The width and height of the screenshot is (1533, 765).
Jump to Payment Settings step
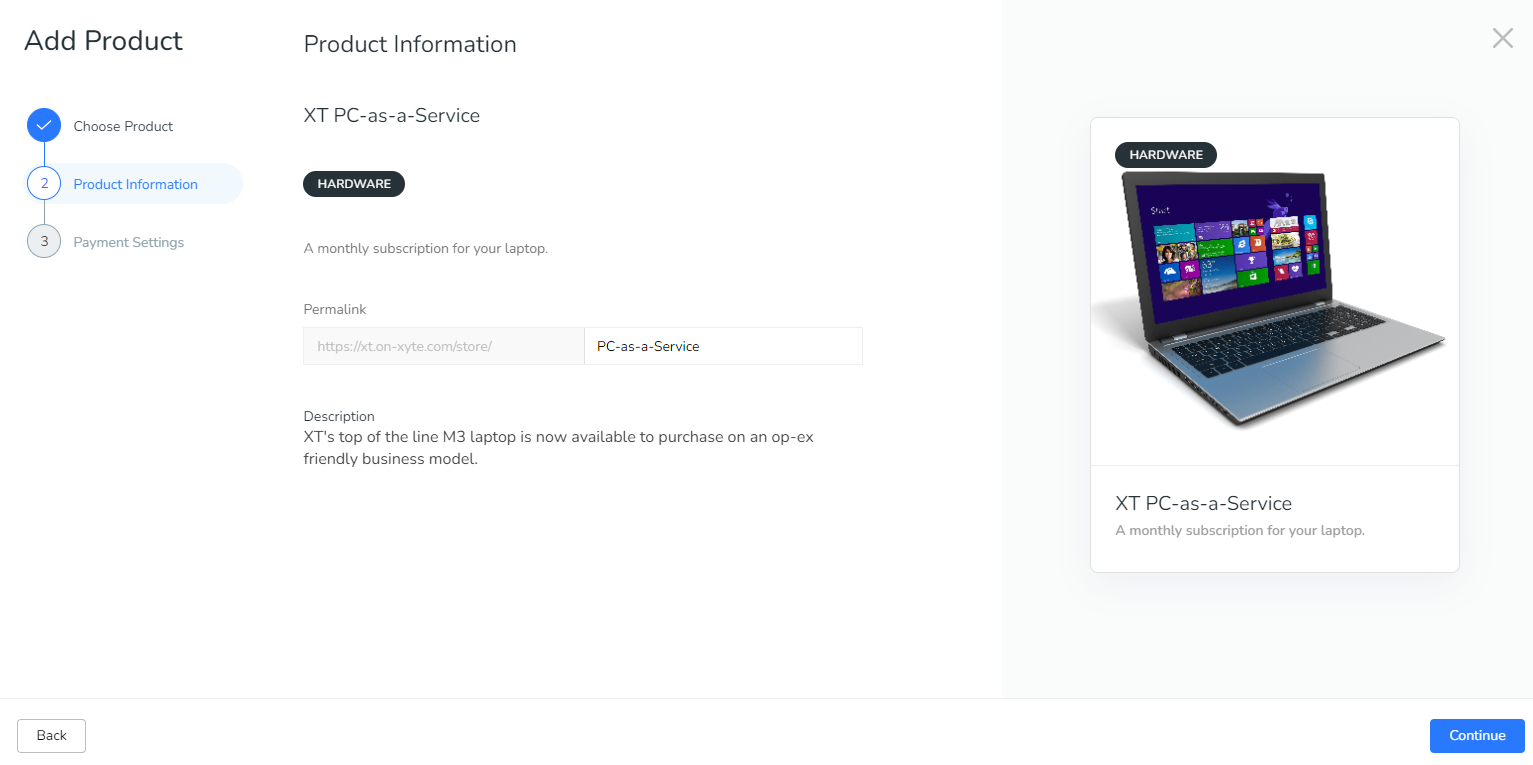(128, 242)
